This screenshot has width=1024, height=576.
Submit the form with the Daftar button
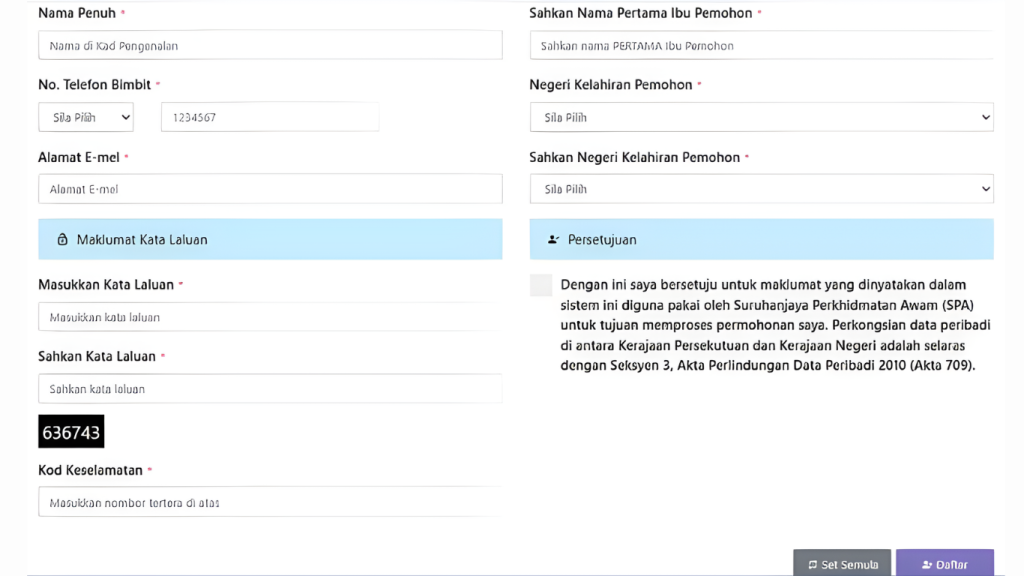(x=944, y=564)
